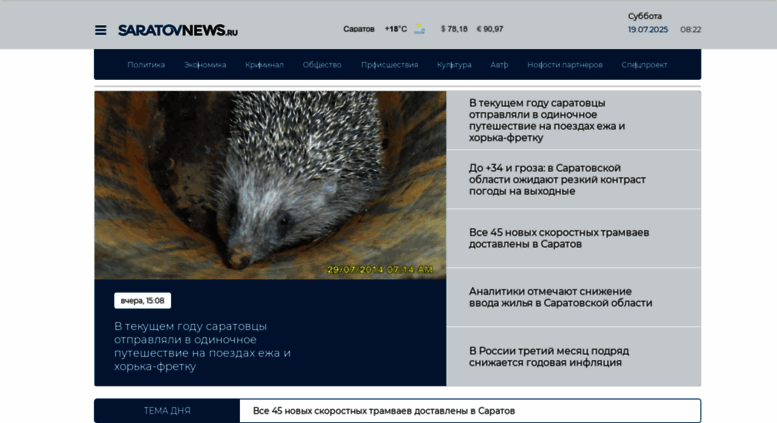Go to the Криминал section

pos(264,65)
